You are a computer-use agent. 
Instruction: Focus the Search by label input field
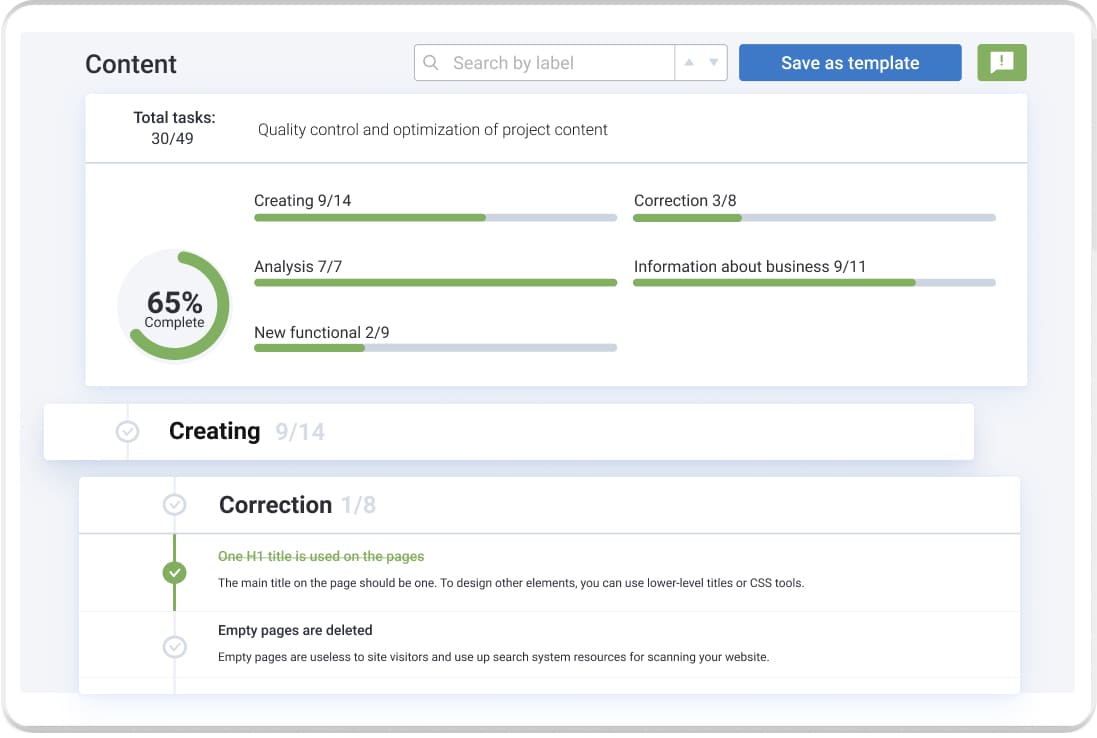click(558, 63)
